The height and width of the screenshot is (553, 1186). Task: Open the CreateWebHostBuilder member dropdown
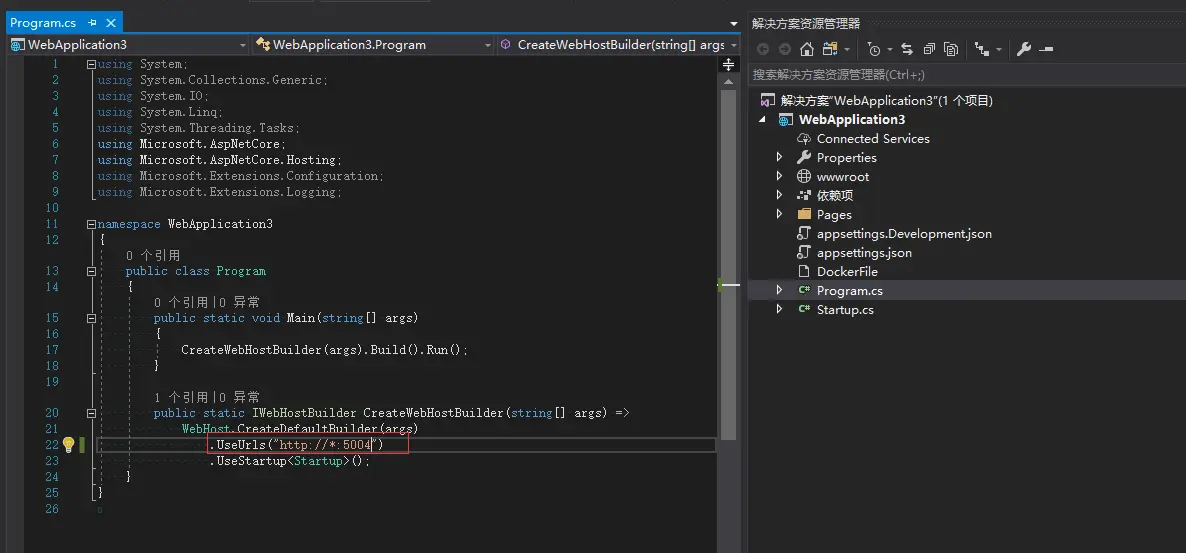coord(732,45)
